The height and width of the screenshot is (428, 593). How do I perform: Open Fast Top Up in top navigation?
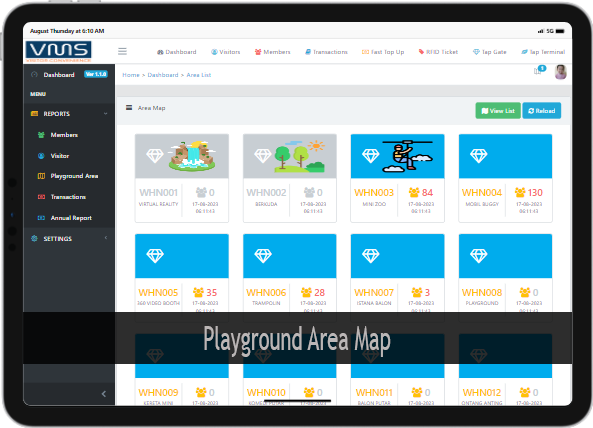coord(383,52)
